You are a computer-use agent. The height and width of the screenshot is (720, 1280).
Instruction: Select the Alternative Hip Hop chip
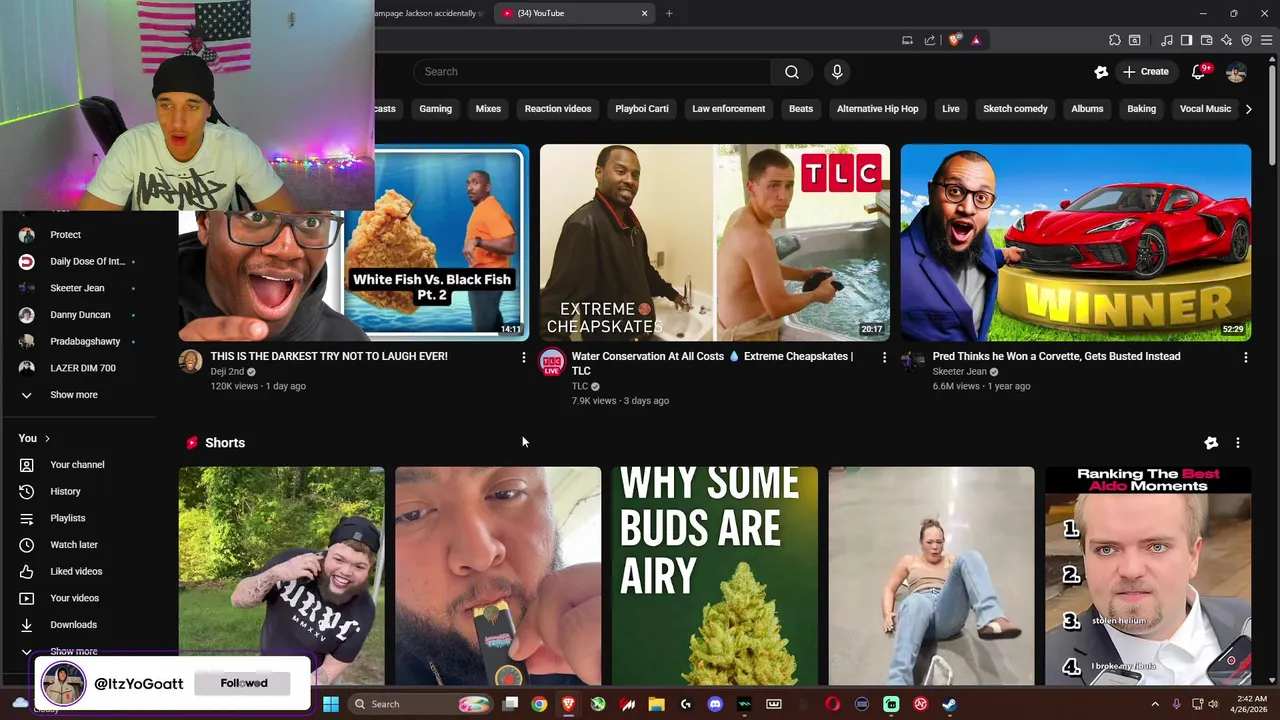(877, 109)
